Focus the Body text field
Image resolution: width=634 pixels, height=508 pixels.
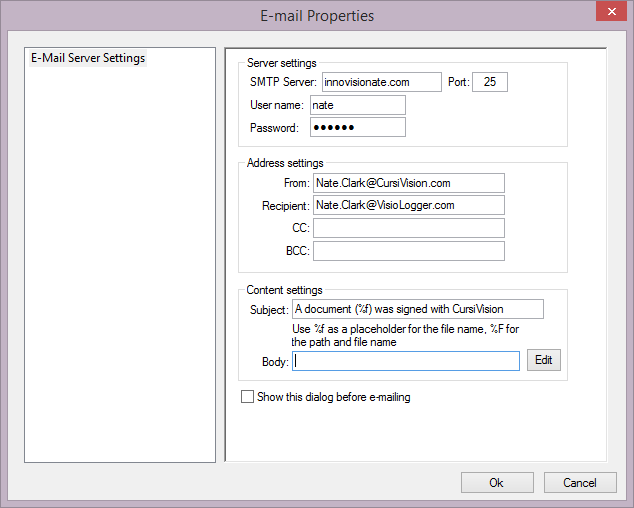point(406,361)
